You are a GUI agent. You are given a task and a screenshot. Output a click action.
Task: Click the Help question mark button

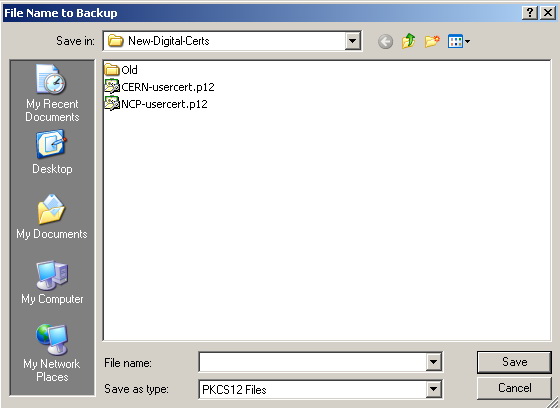coord(530,13)
